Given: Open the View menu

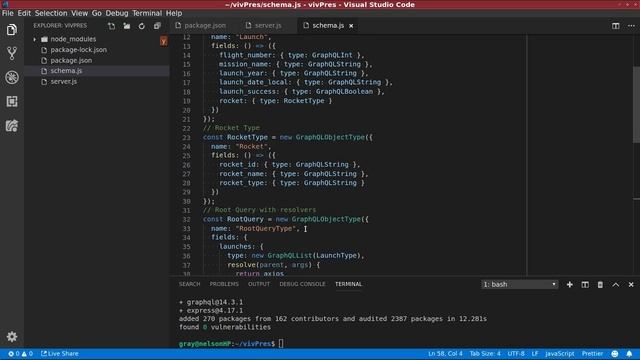Looking at the screenshot, I should (x=79, y=13).
